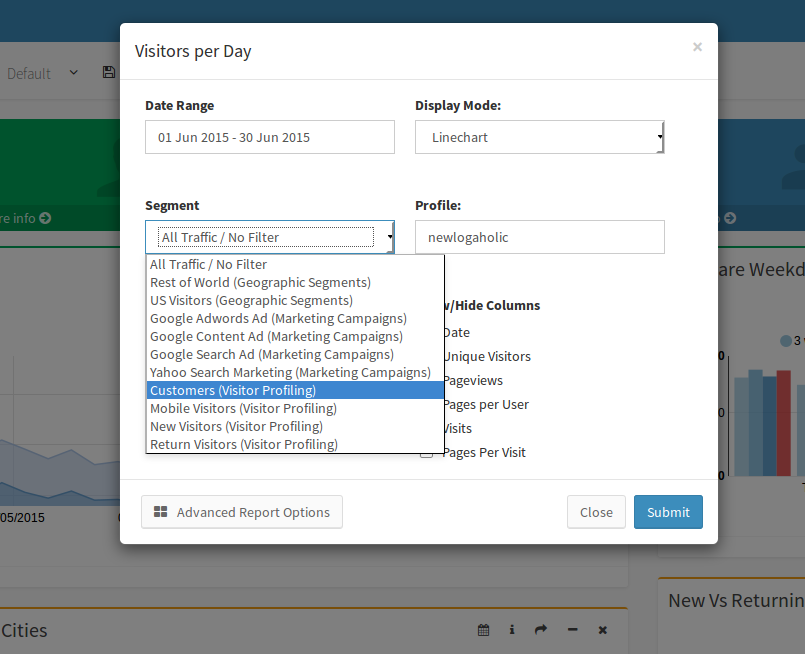Click the calendar icon in Cities panel
Image resolution: width=805 pixels, height=654 pixels.
tap(484, 630)
